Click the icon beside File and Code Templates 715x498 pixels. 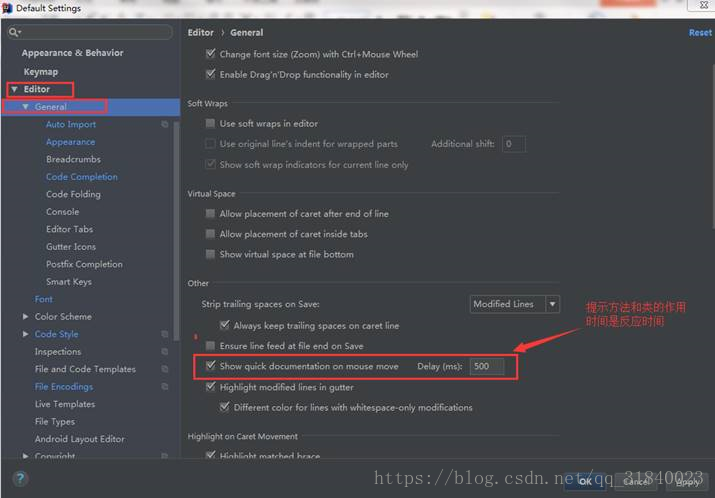(165, 369)
